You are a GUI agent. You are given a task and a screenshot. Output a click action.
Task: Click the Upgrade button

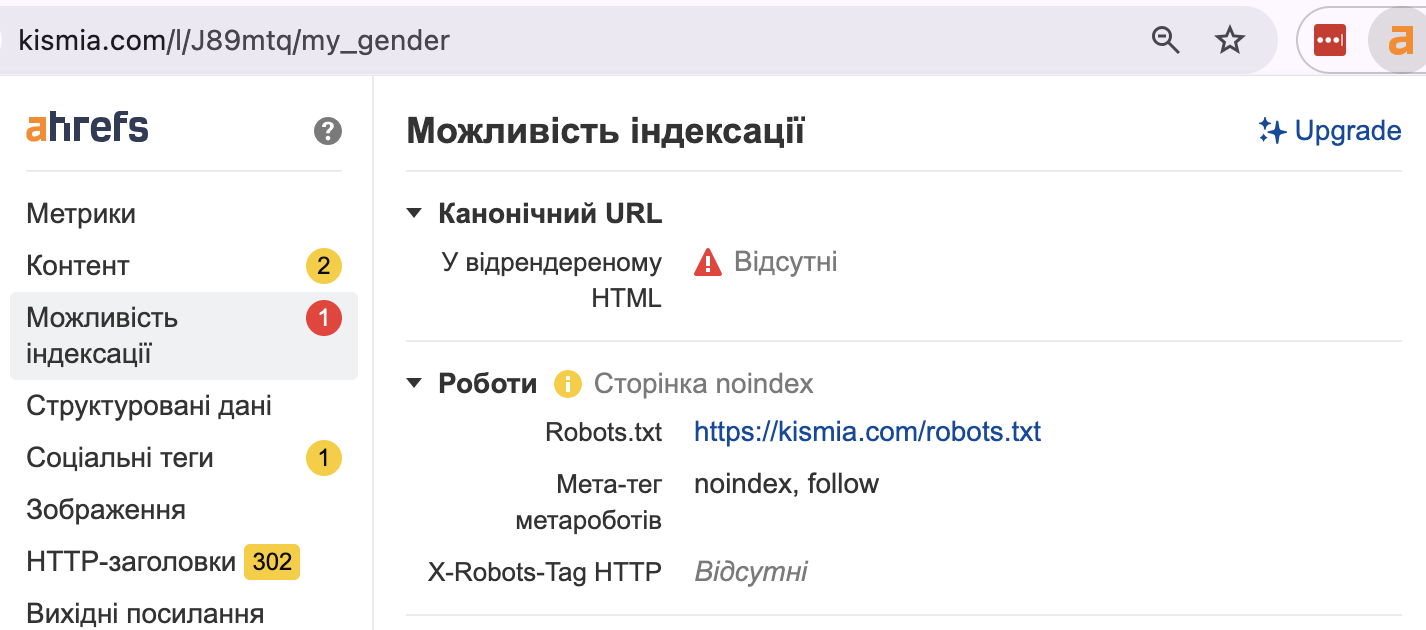pyautogui.click(x=1329, y=131)
